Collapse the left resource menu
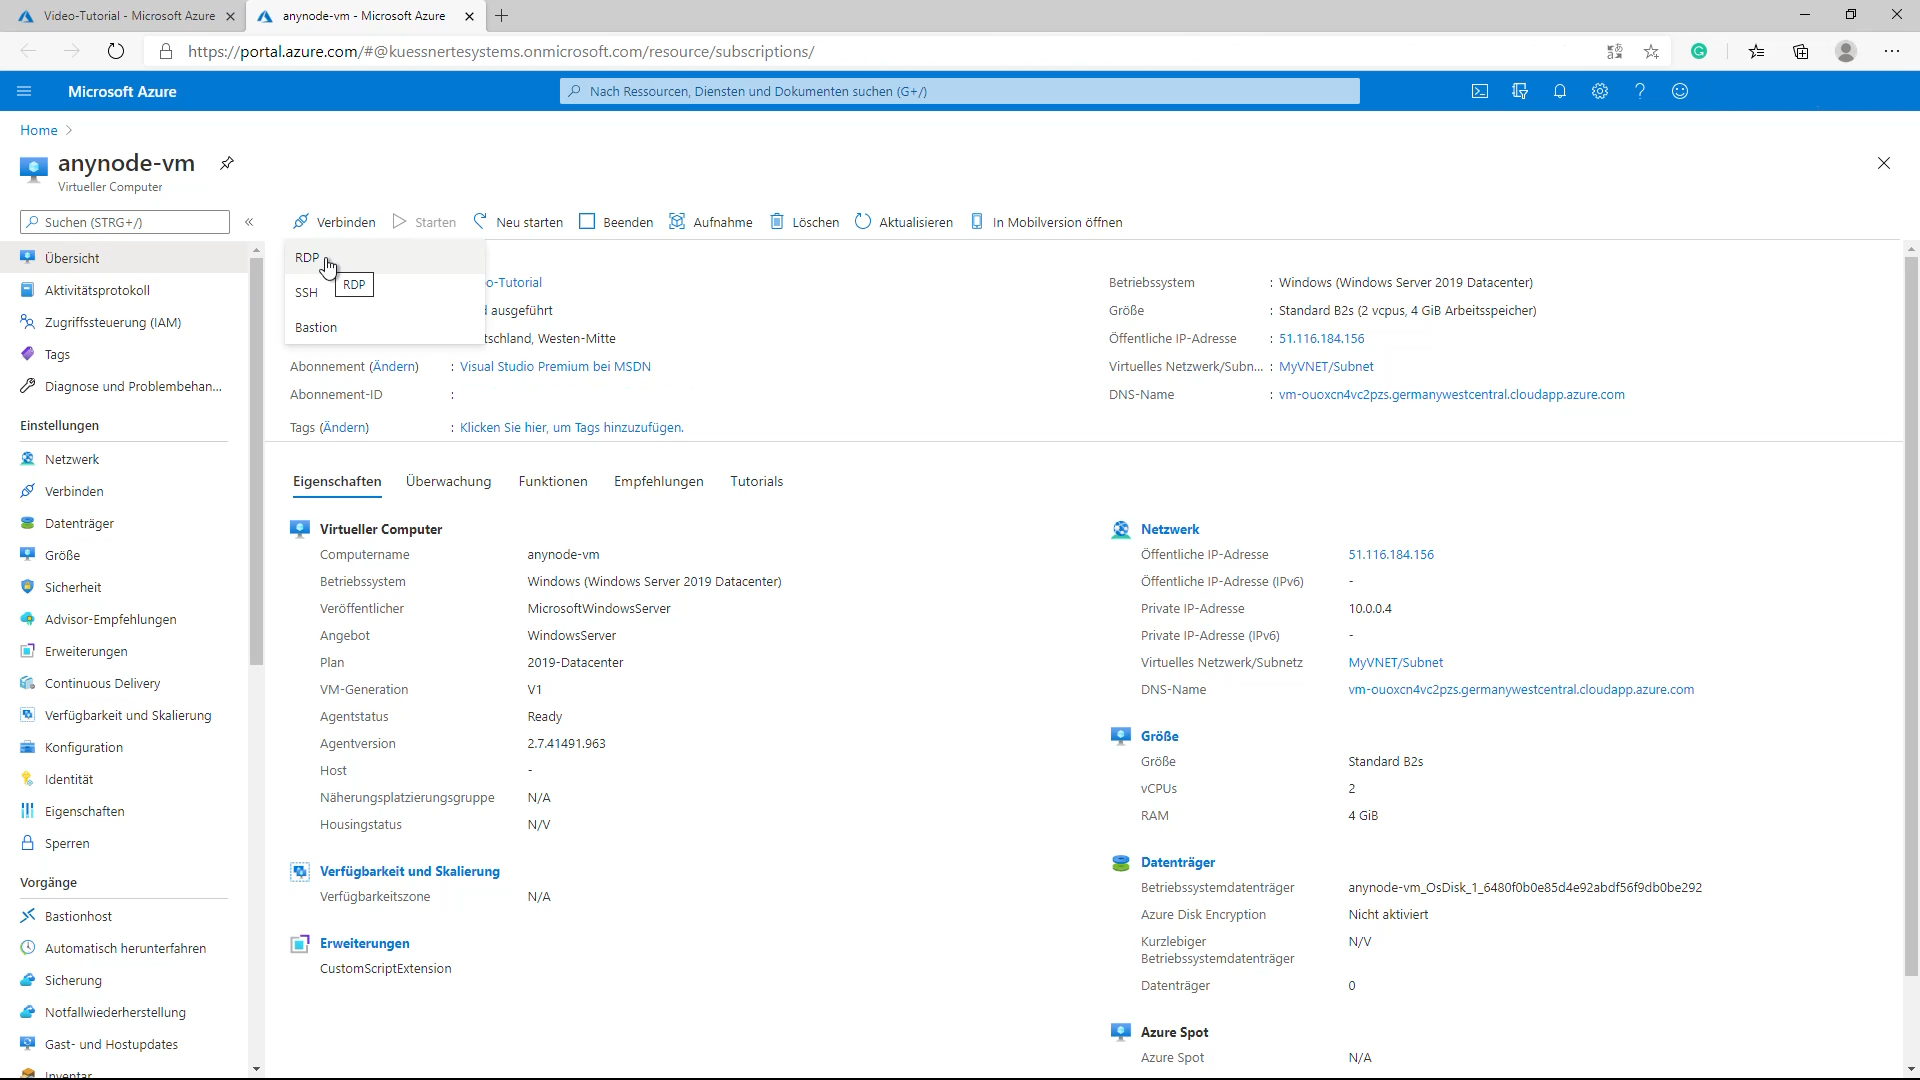This screenshot has height=1080, width=1920. tap(249, 222)
